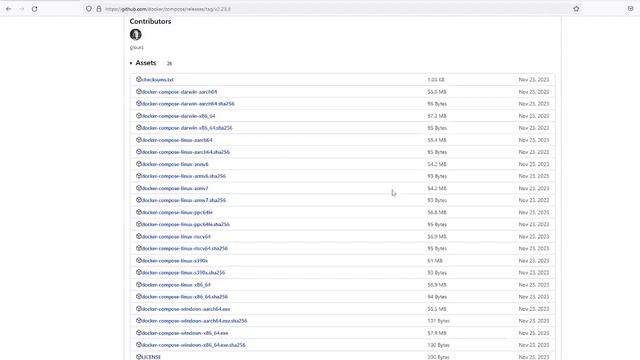
Task: Select the 57.2 MB size of darwin-x86_64
Action: pos(437,116)
